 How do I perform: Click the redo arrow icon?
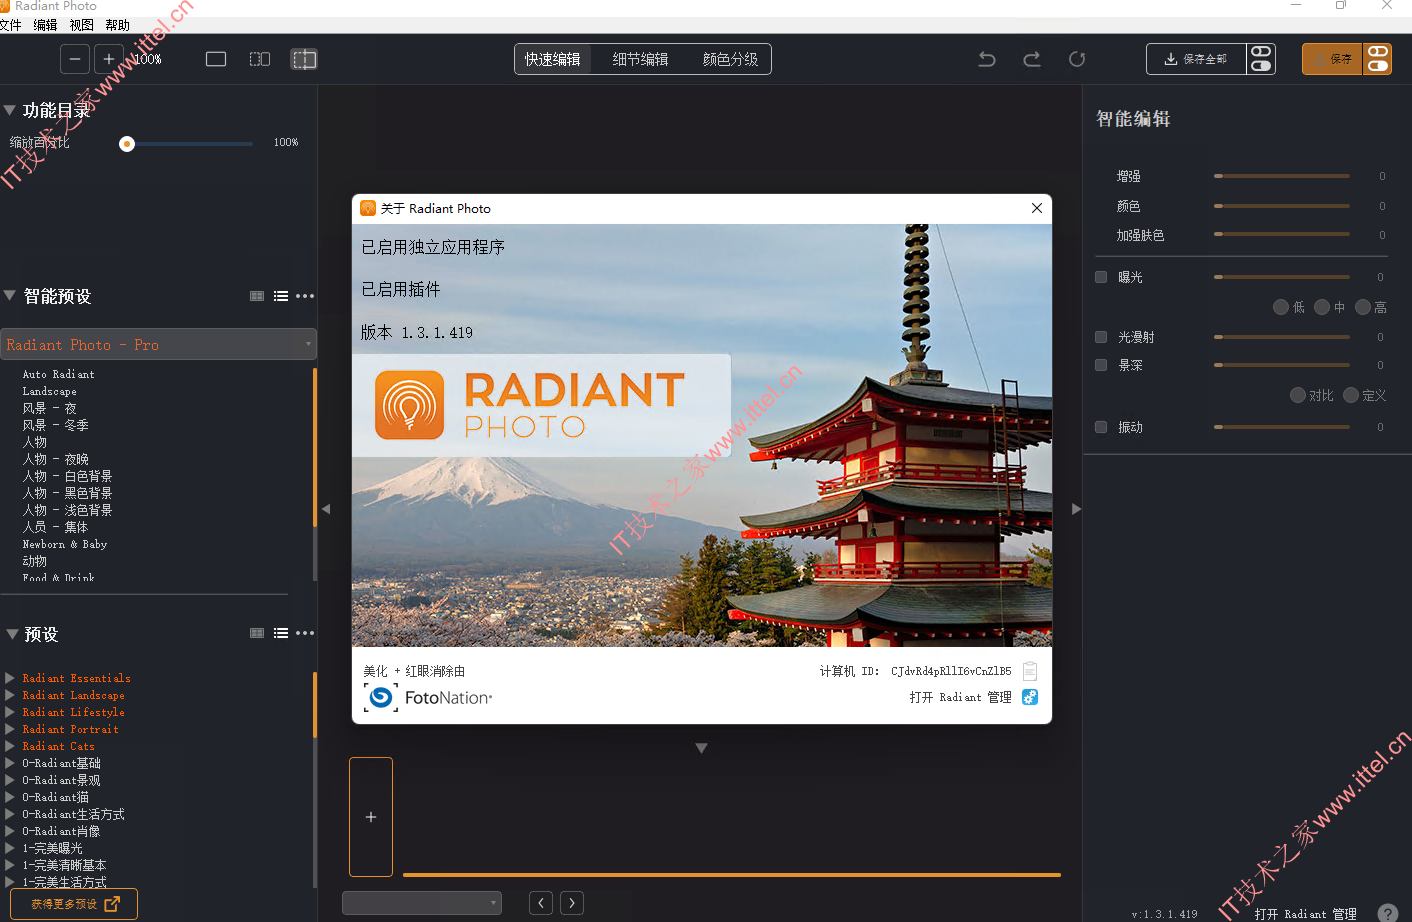point(1032,59)
